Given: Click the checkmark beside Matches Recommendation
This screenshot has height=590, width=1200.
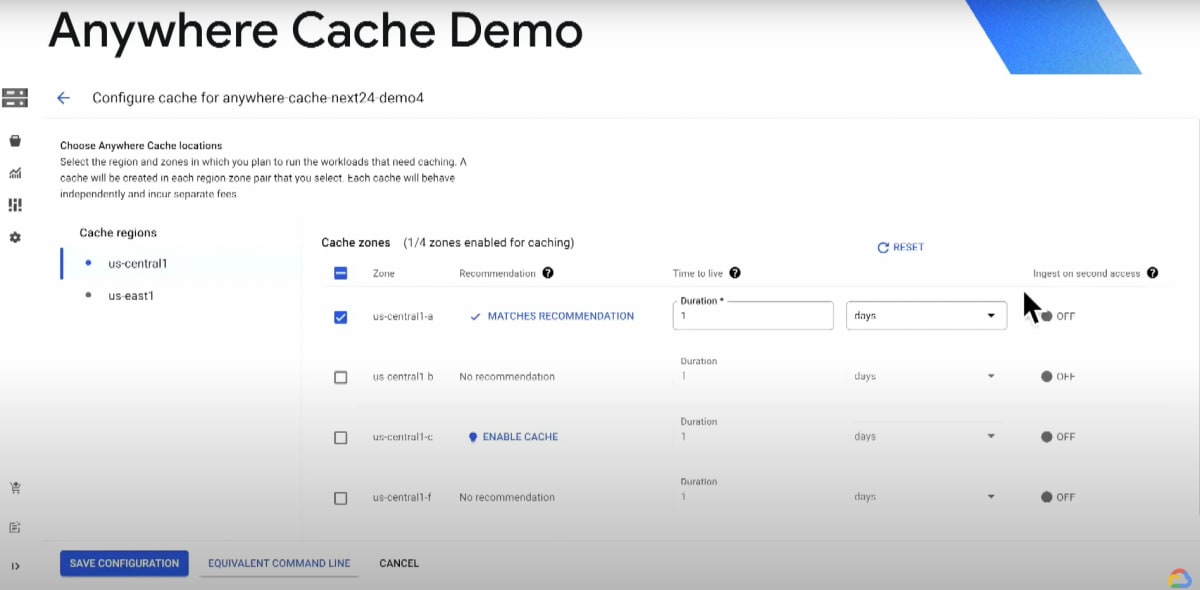Looking at the screenshot, I should [x=476, y=316].
